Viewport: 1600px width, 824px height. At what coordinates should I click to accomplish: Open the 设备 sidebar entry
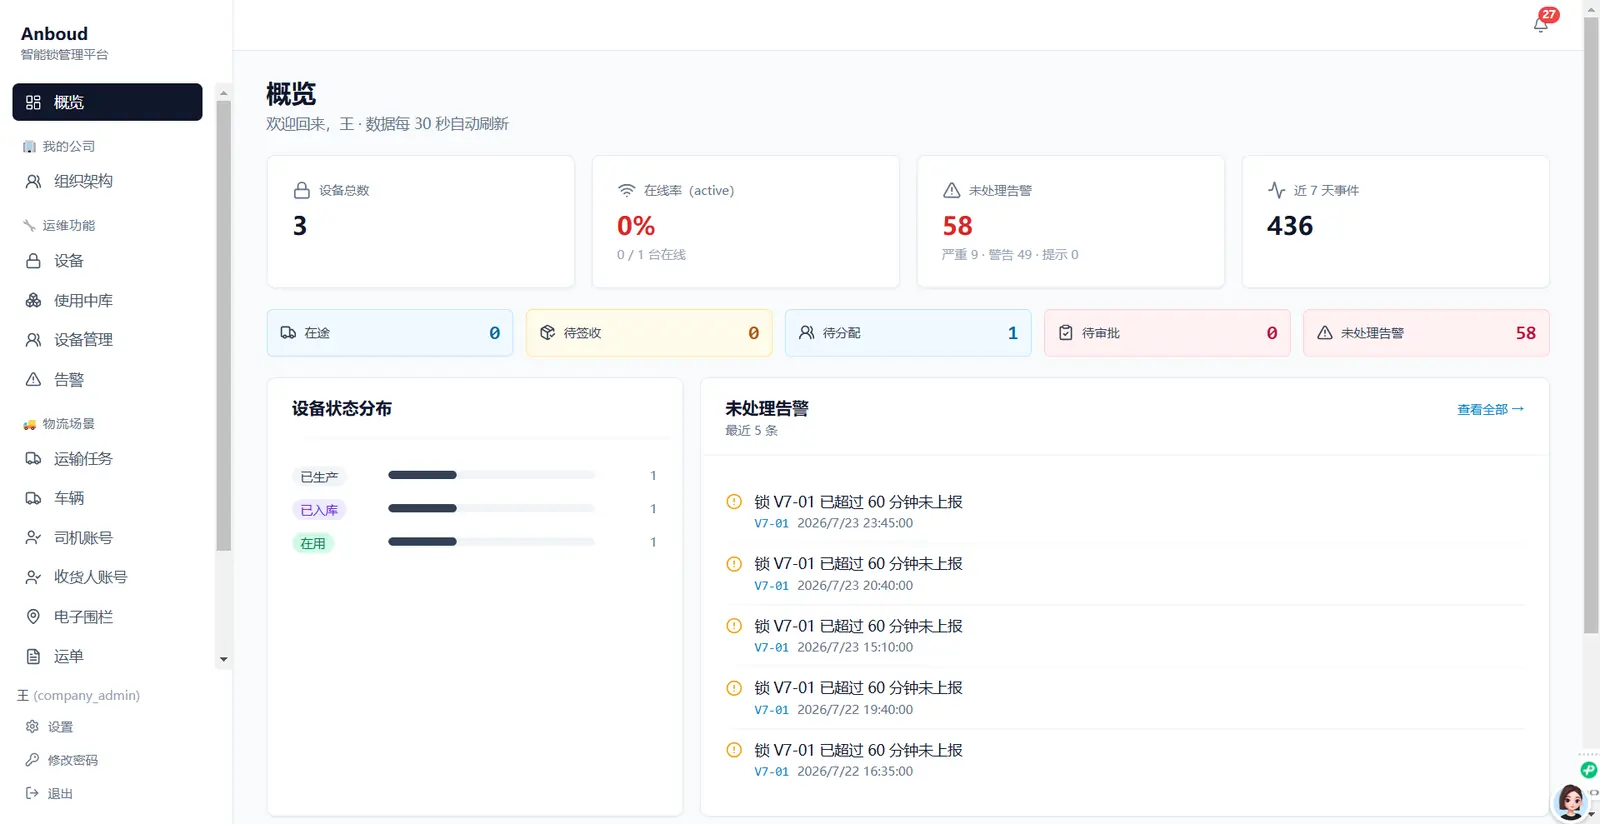coord(107,261)
